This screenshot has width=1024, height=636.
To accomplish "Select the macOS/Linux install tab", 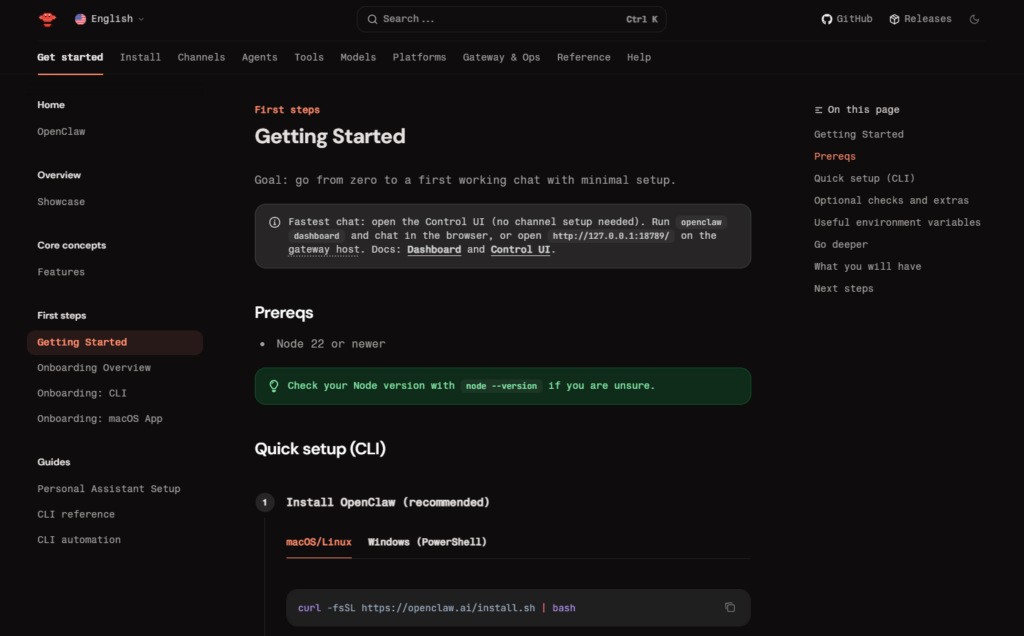I will tap(319, 542).
